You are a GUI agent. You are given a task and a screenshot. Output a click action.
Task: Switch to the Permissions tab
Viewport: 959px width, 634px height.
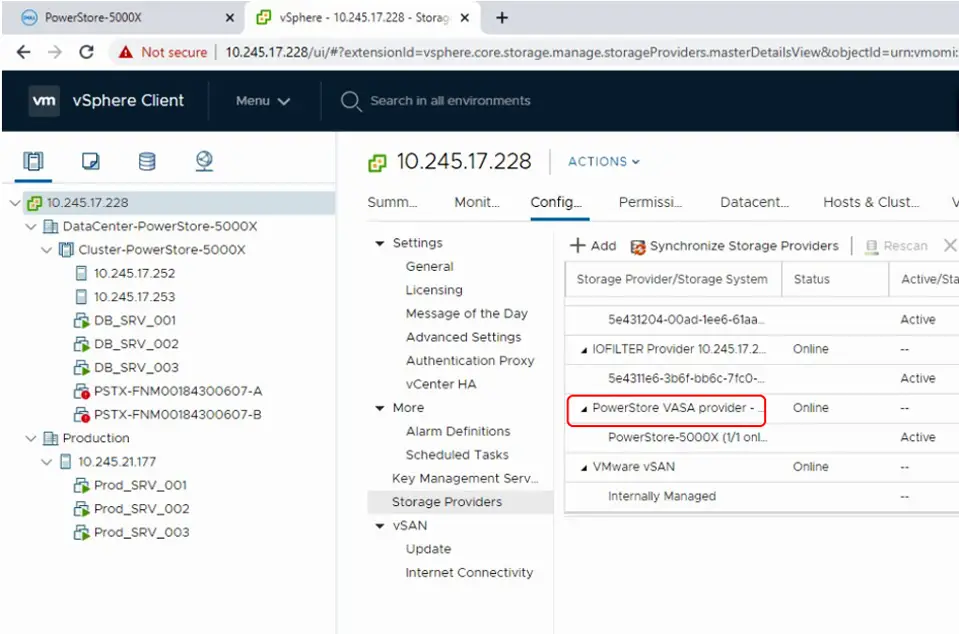650,202
